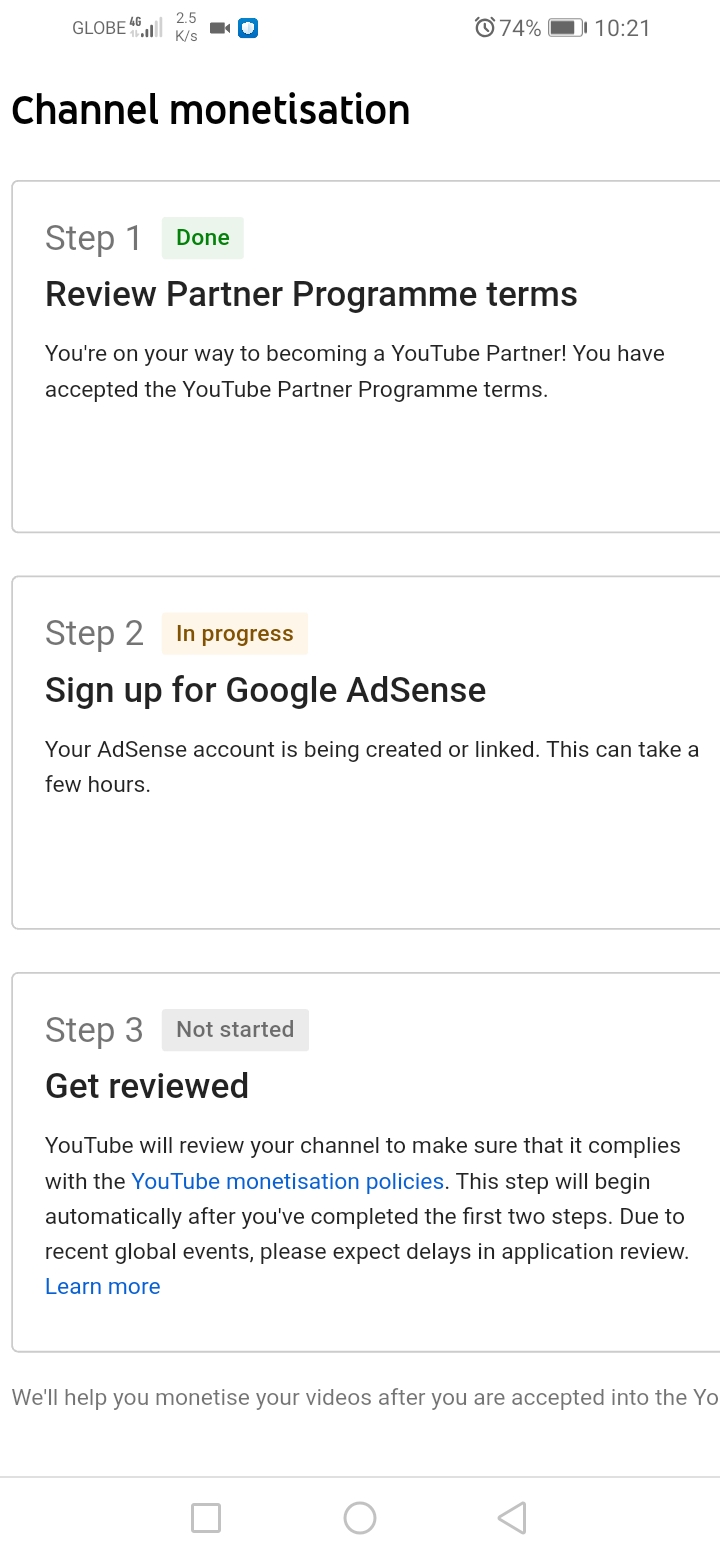720x1560 pixels.
Task: Tap the Step 1 label
Action: [x=93, y=238]
